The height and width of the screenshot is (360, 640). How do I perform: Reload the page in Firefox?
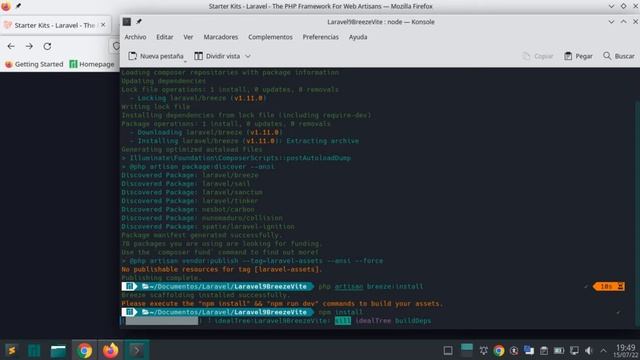tap(47, 46)
